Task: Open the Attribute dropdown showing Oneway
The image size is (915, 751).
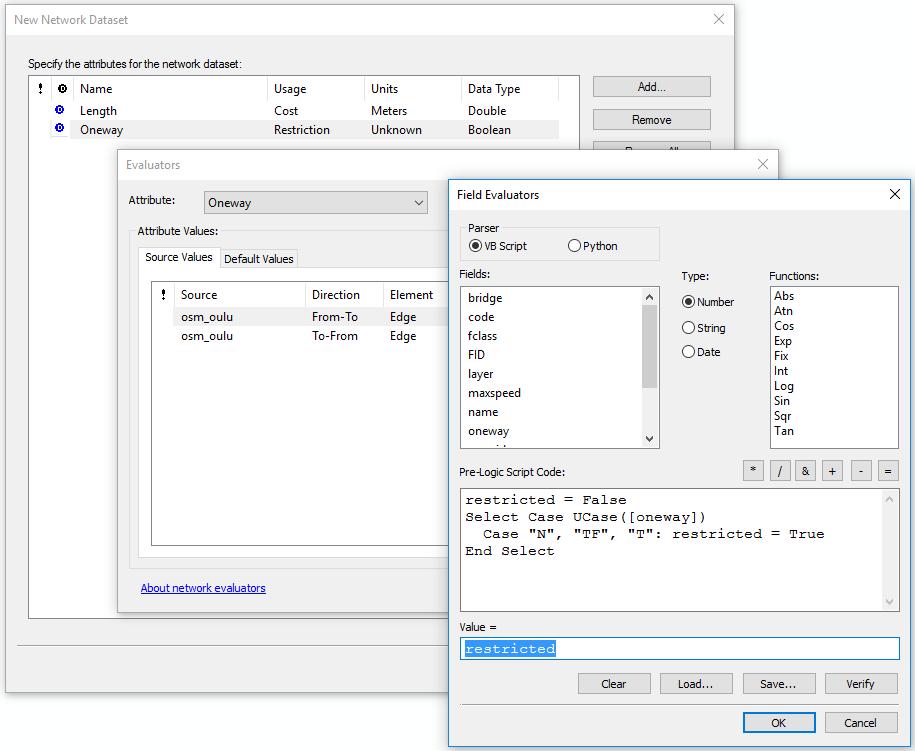Action: tap(316, 202)
